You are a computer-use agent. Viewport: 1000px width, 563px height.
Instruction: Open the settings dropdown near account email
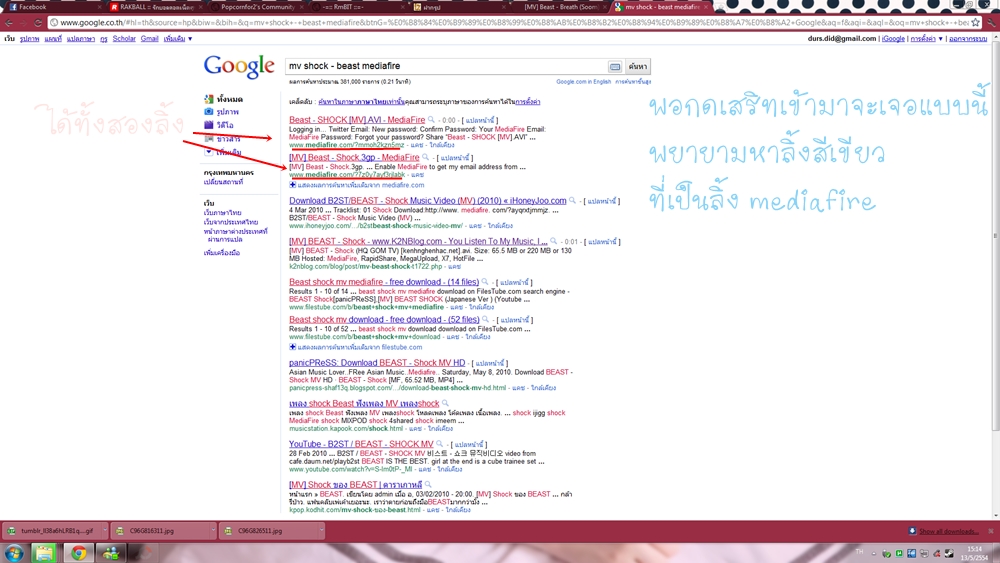coord(926,39)
